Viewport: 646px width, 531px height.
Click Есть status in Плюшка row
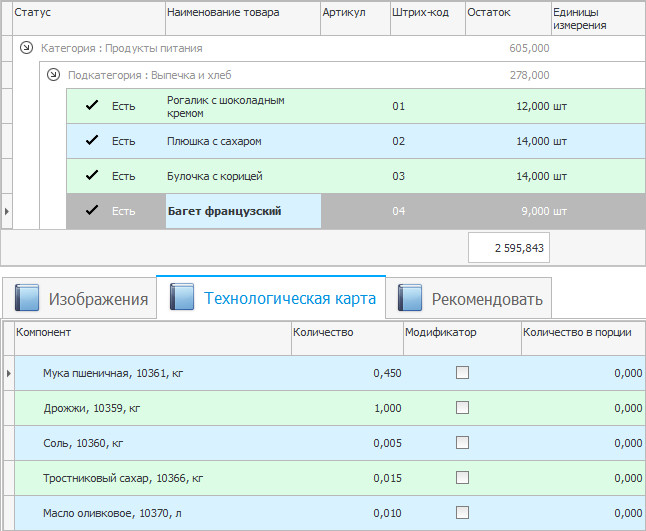click(124, 141)
